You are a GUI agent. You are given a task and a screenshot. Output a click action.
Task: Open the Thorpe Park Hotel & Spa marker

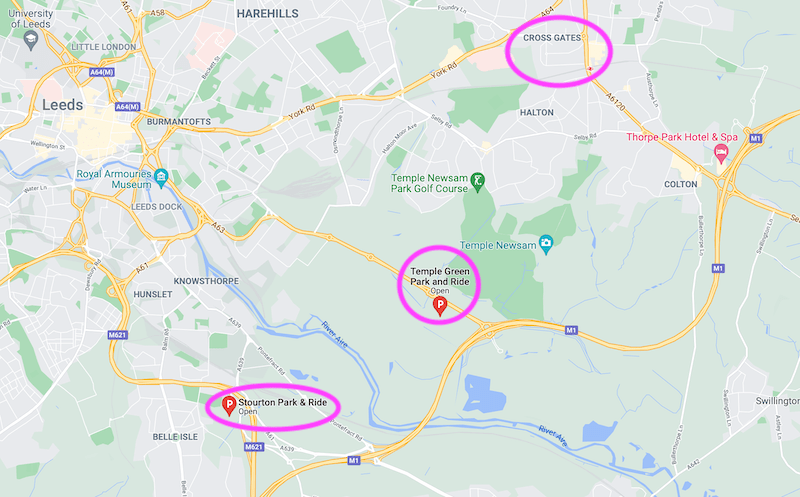(x=721, y=153)
